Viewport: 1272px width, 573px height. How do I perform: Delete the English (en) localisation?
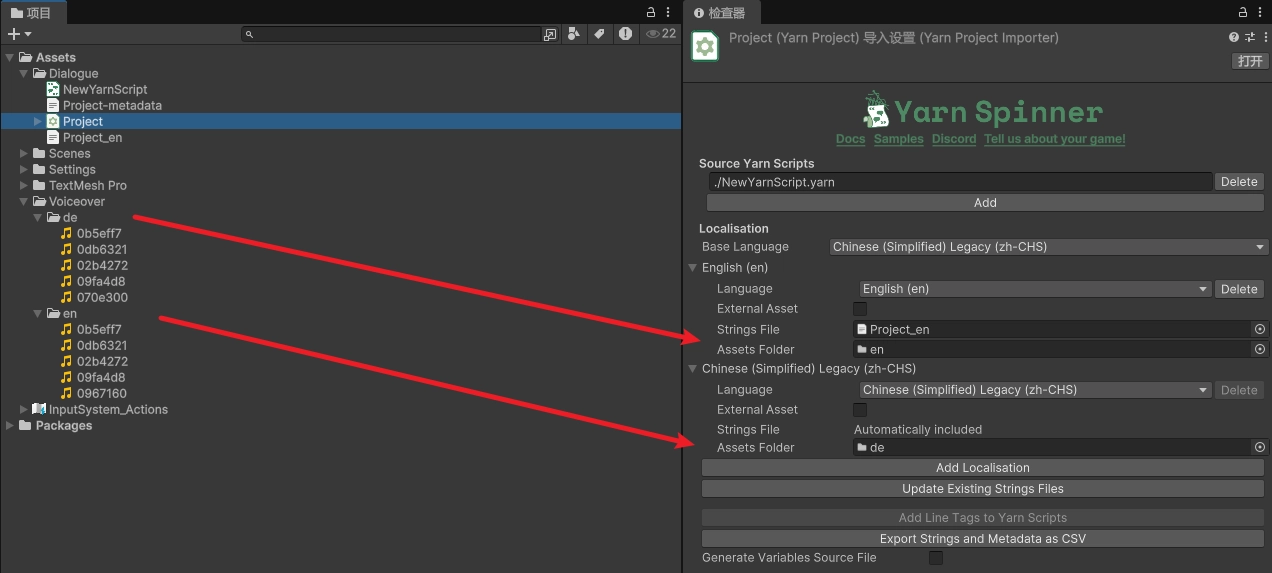point(1240,289)
